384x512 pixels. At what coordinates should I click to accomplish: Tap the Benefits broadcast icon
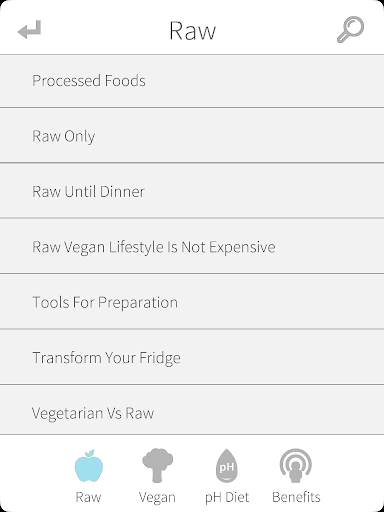(x=296, y=466)
